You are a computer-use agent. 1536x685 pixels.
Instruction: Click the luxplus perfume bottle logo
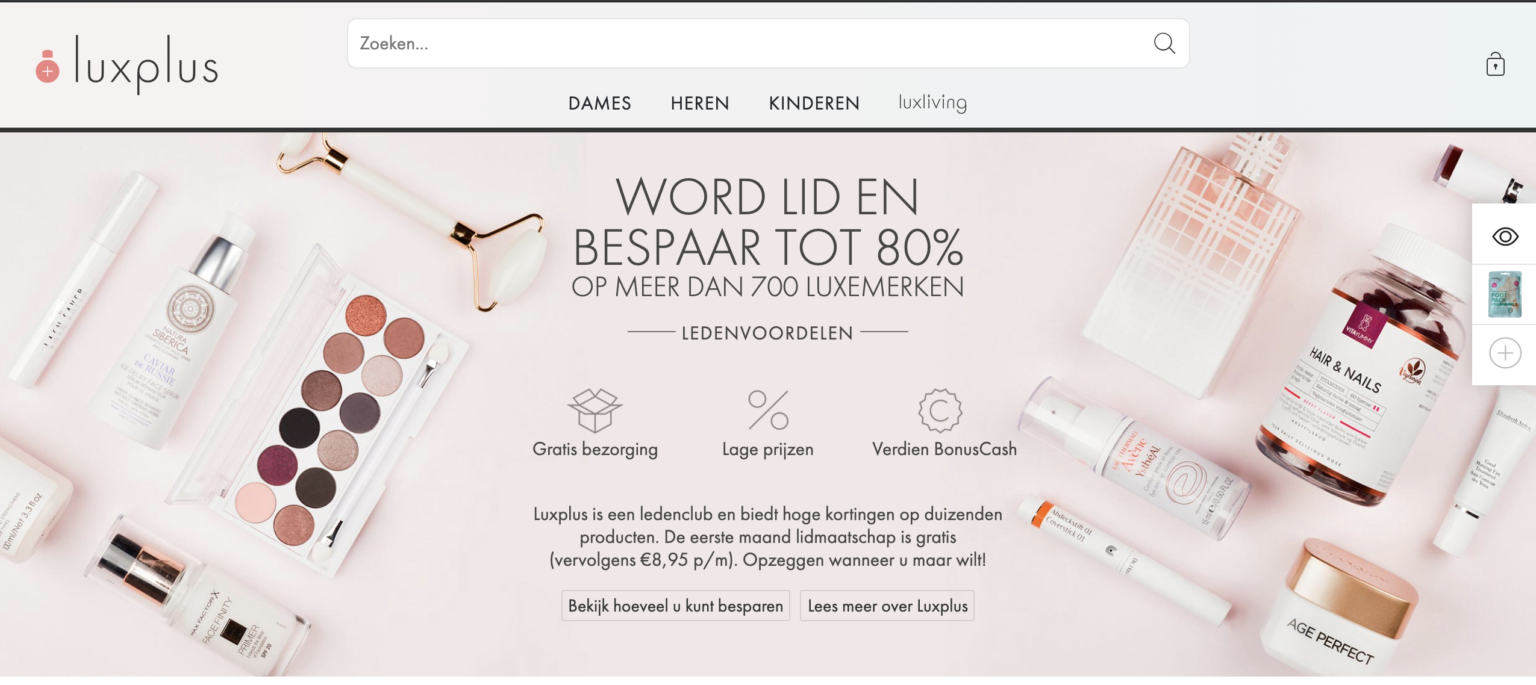pos(47,67)
